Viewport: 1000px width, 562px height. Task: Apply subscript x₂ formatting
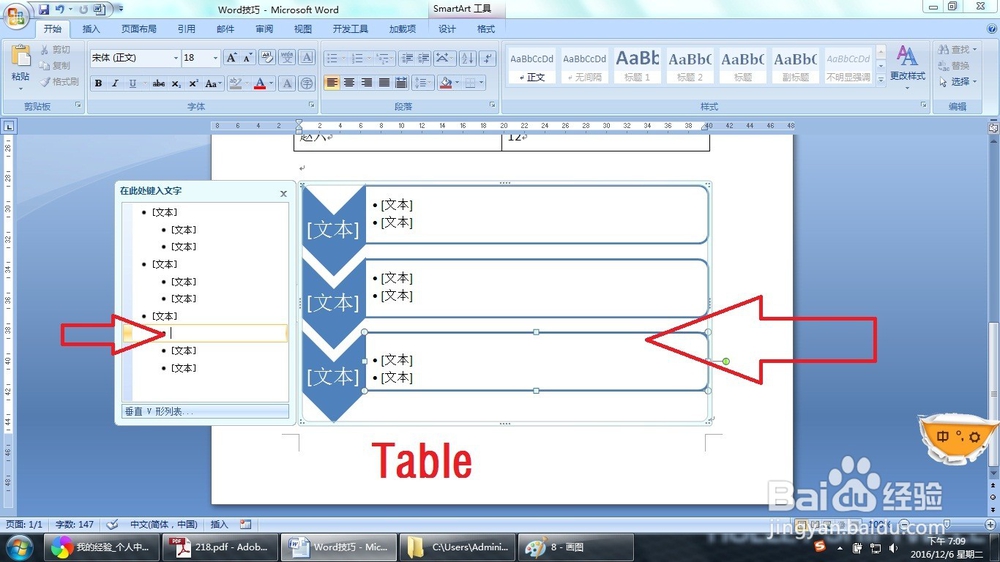click(176, 84)
